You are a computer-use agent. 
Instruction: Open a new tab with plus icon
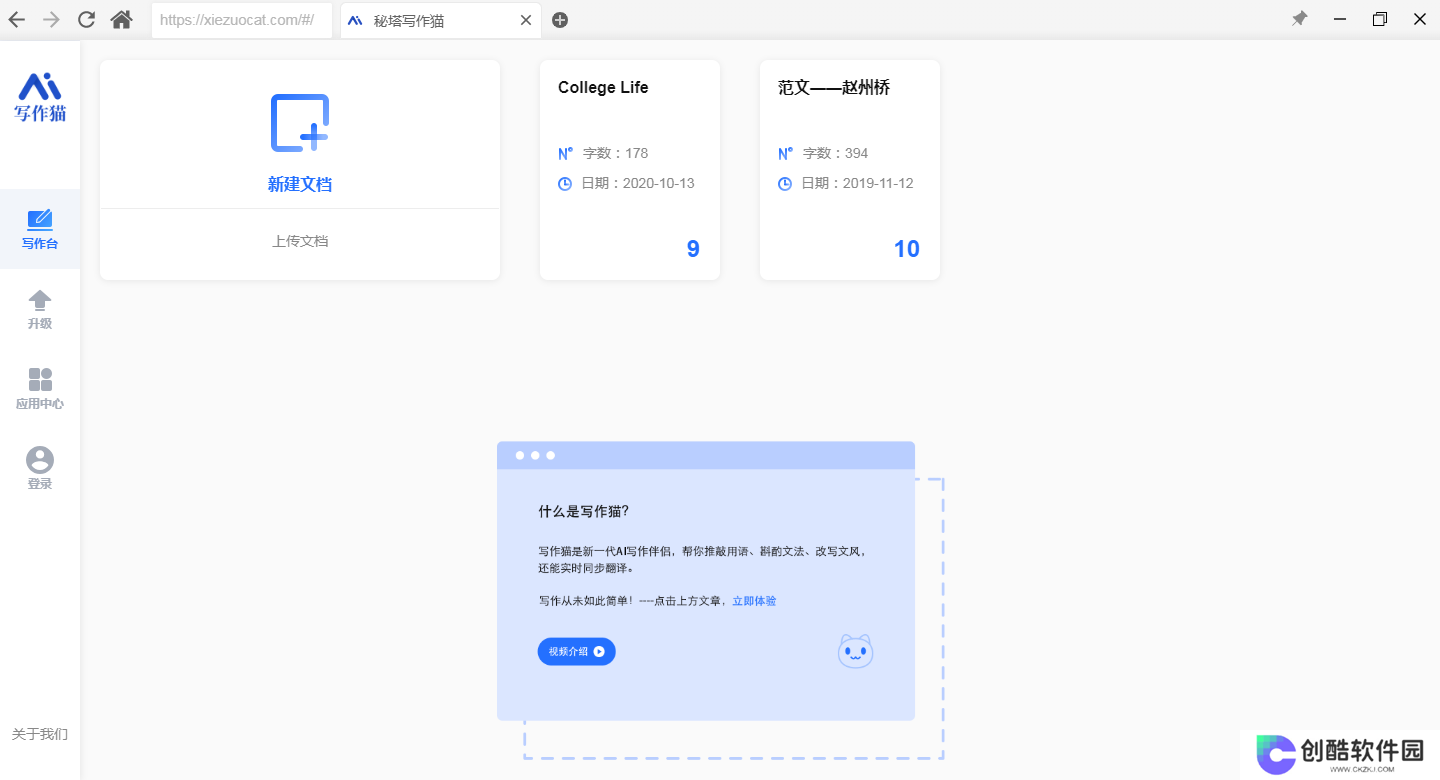click(x=560, y=20)
